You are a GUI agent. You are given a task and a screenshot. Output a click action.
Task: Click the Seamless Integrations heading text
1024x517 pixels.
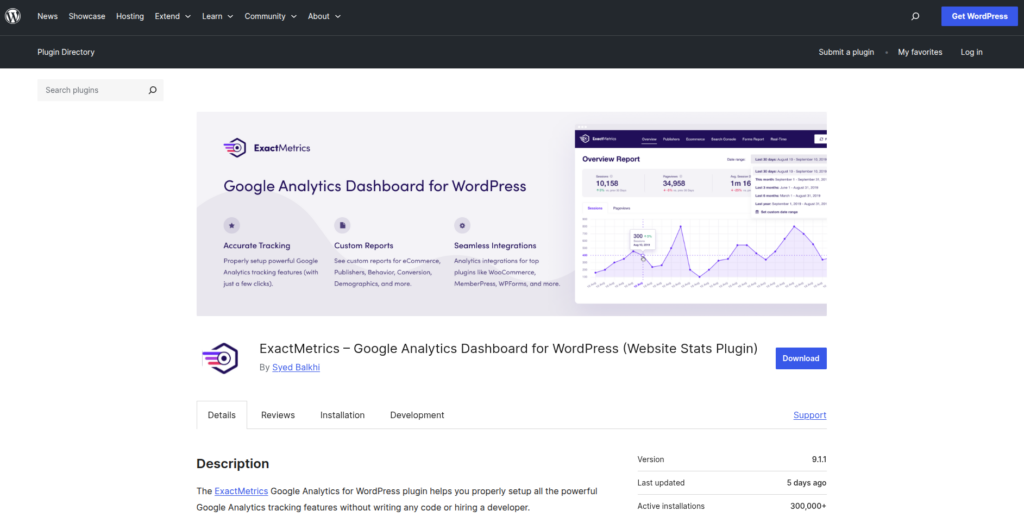tap(495, 246)
